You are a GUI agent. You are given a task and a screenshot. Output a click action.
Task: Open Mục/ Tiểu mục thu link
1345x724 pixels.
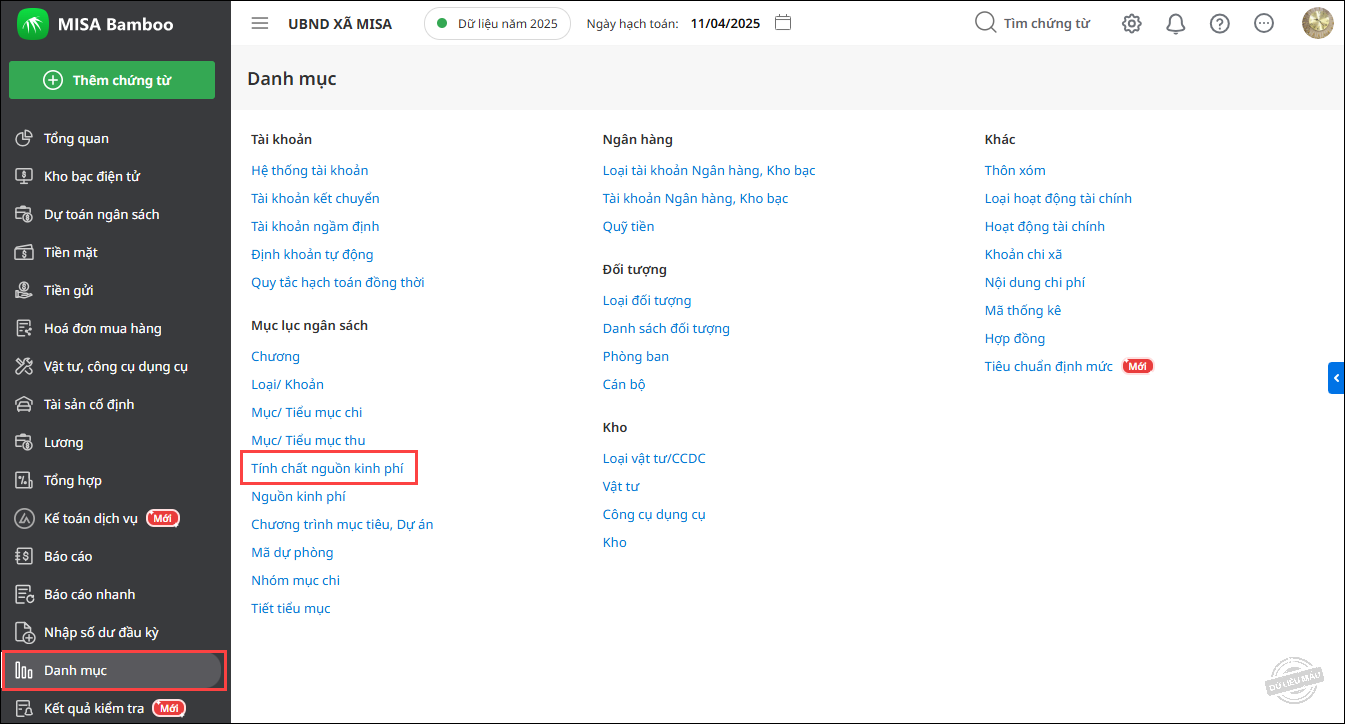[308, 440]
